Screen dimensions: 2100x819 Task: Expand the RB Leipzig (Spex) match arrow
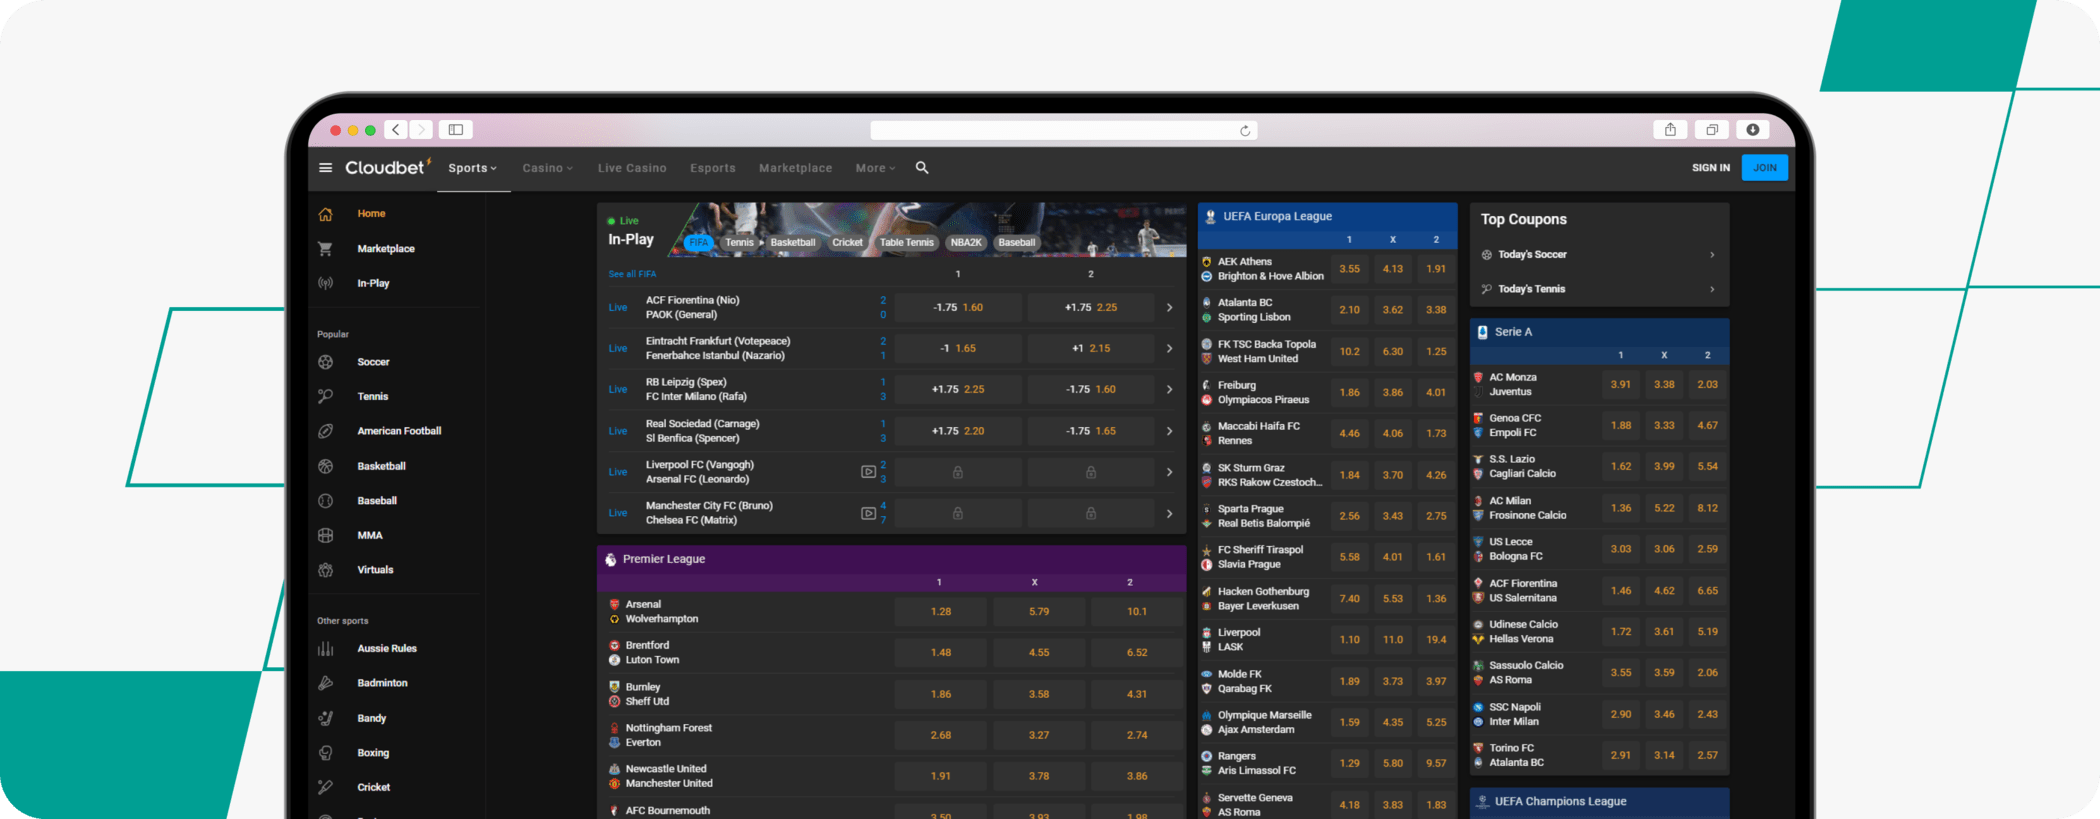[1169, 390]
